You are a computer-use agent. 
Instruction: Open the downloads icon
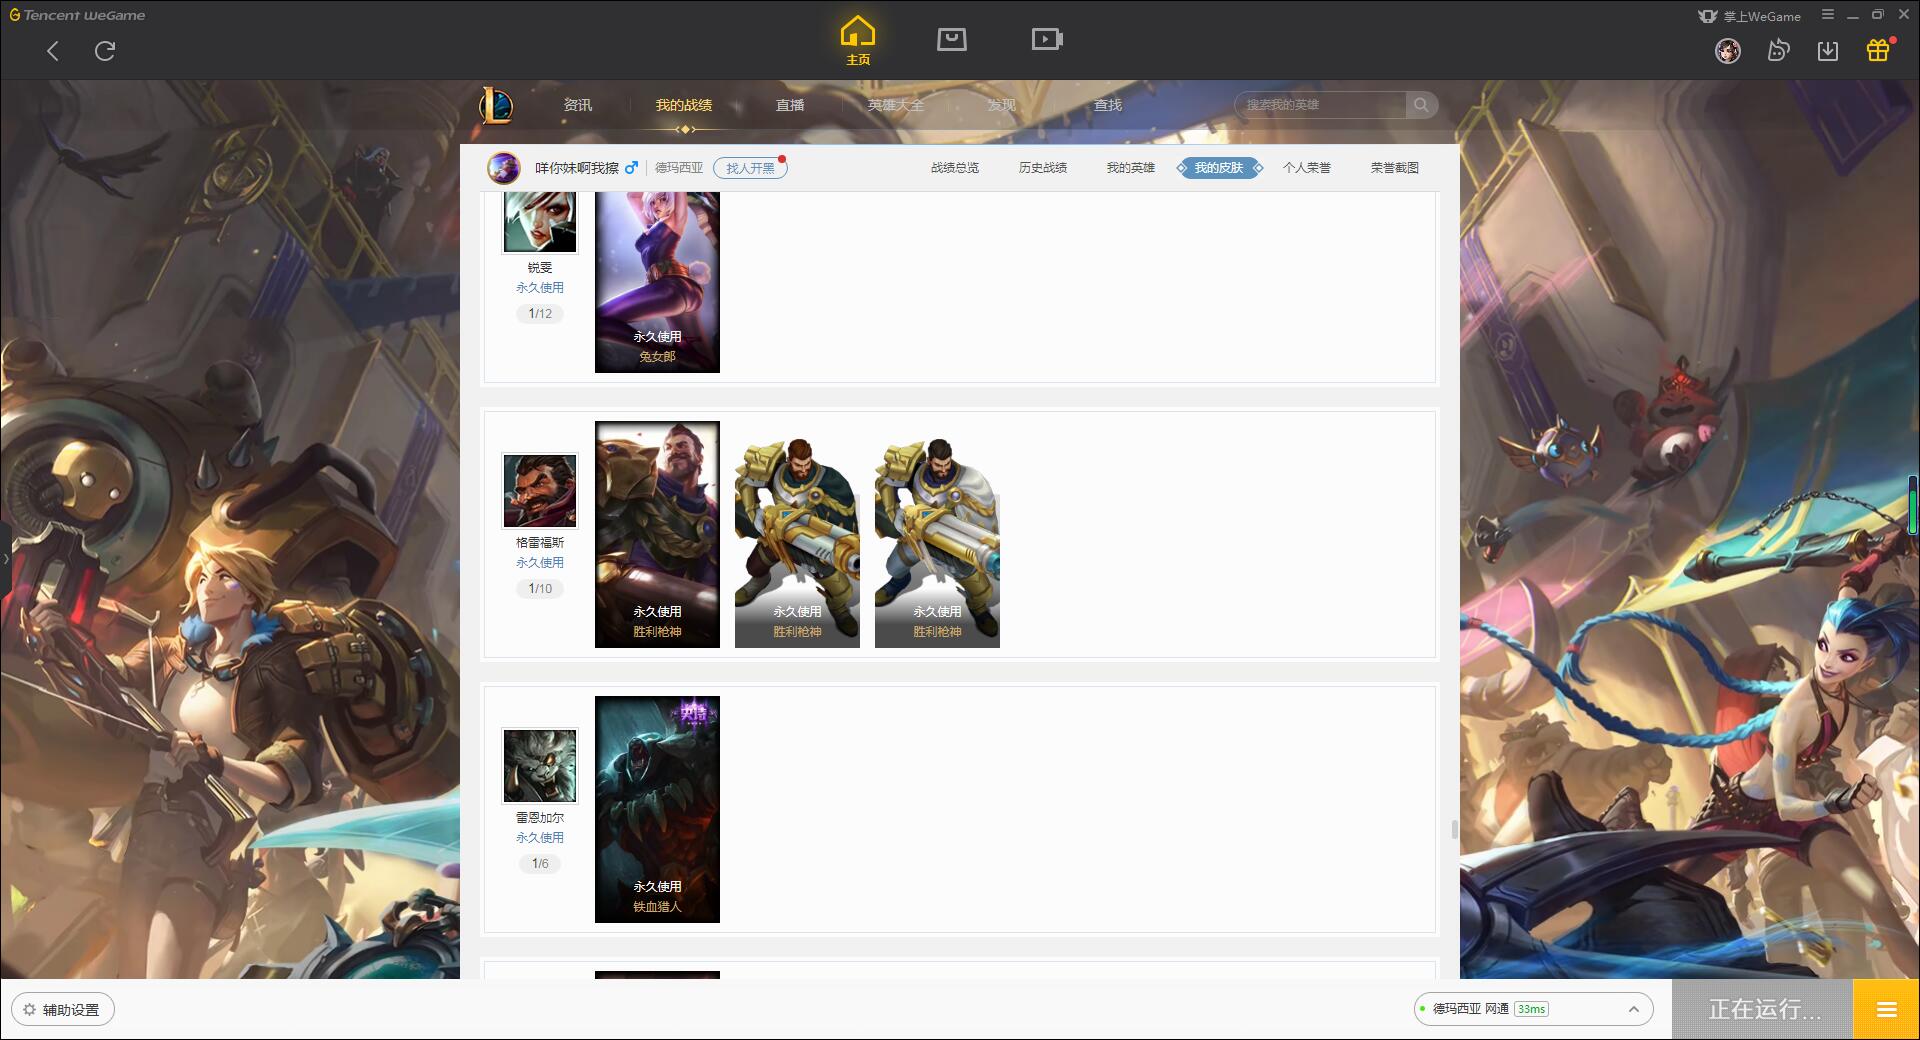[1828, 51]
